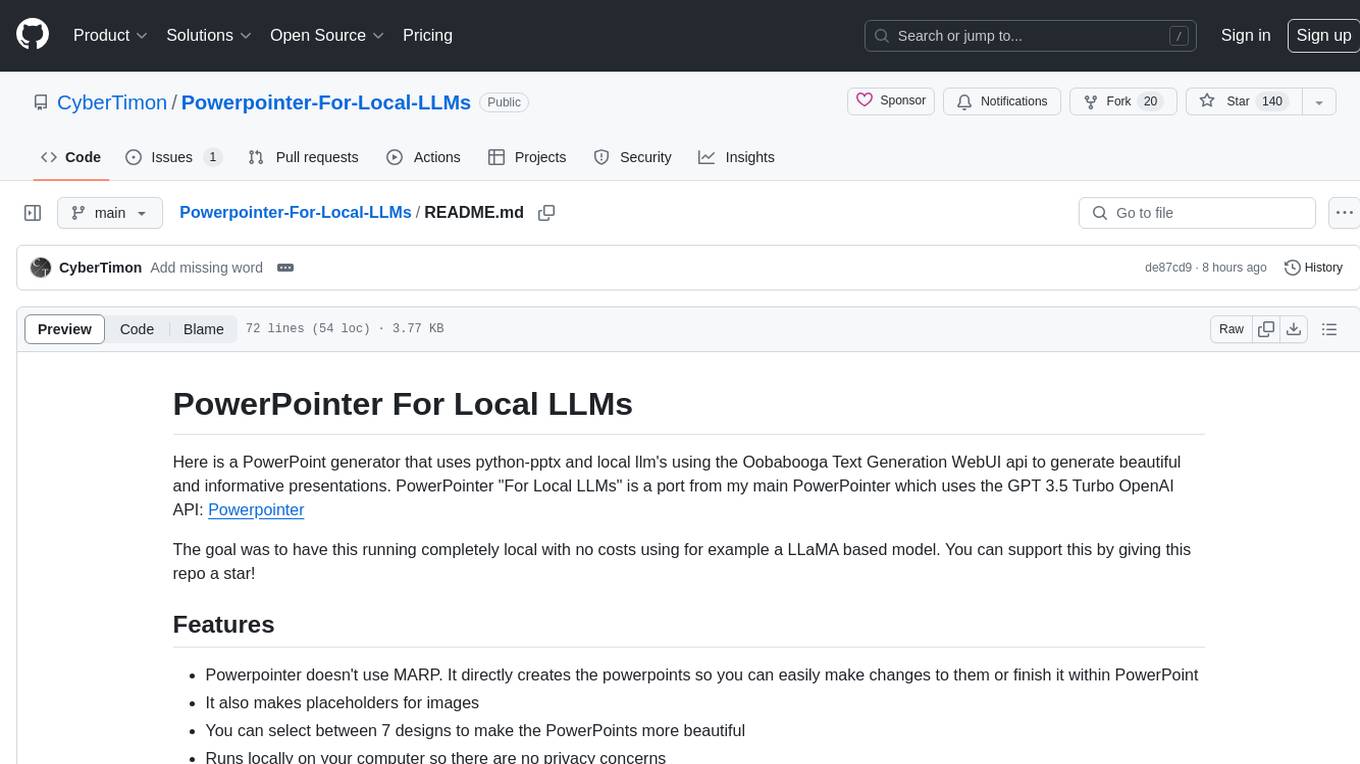Open breadcrumb Powerpointer-For-Local-LLMs folder link
1360x764 pixels.
point(295,212)
